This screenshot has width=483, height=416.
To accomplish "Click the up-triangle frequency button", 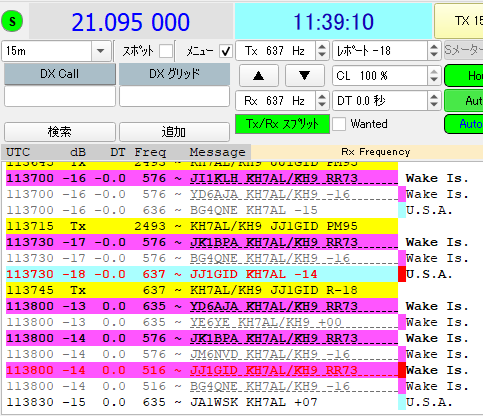I will [x=259, y=76].
